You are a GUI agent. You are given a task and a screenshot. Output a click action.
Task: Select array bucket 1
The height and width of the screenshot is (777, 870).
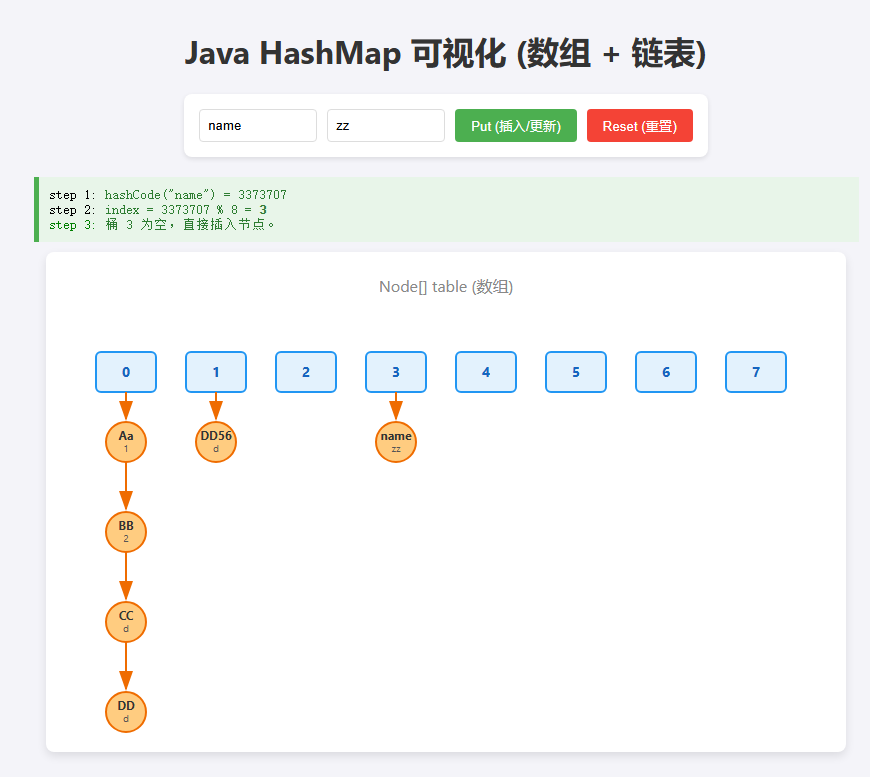216,372
